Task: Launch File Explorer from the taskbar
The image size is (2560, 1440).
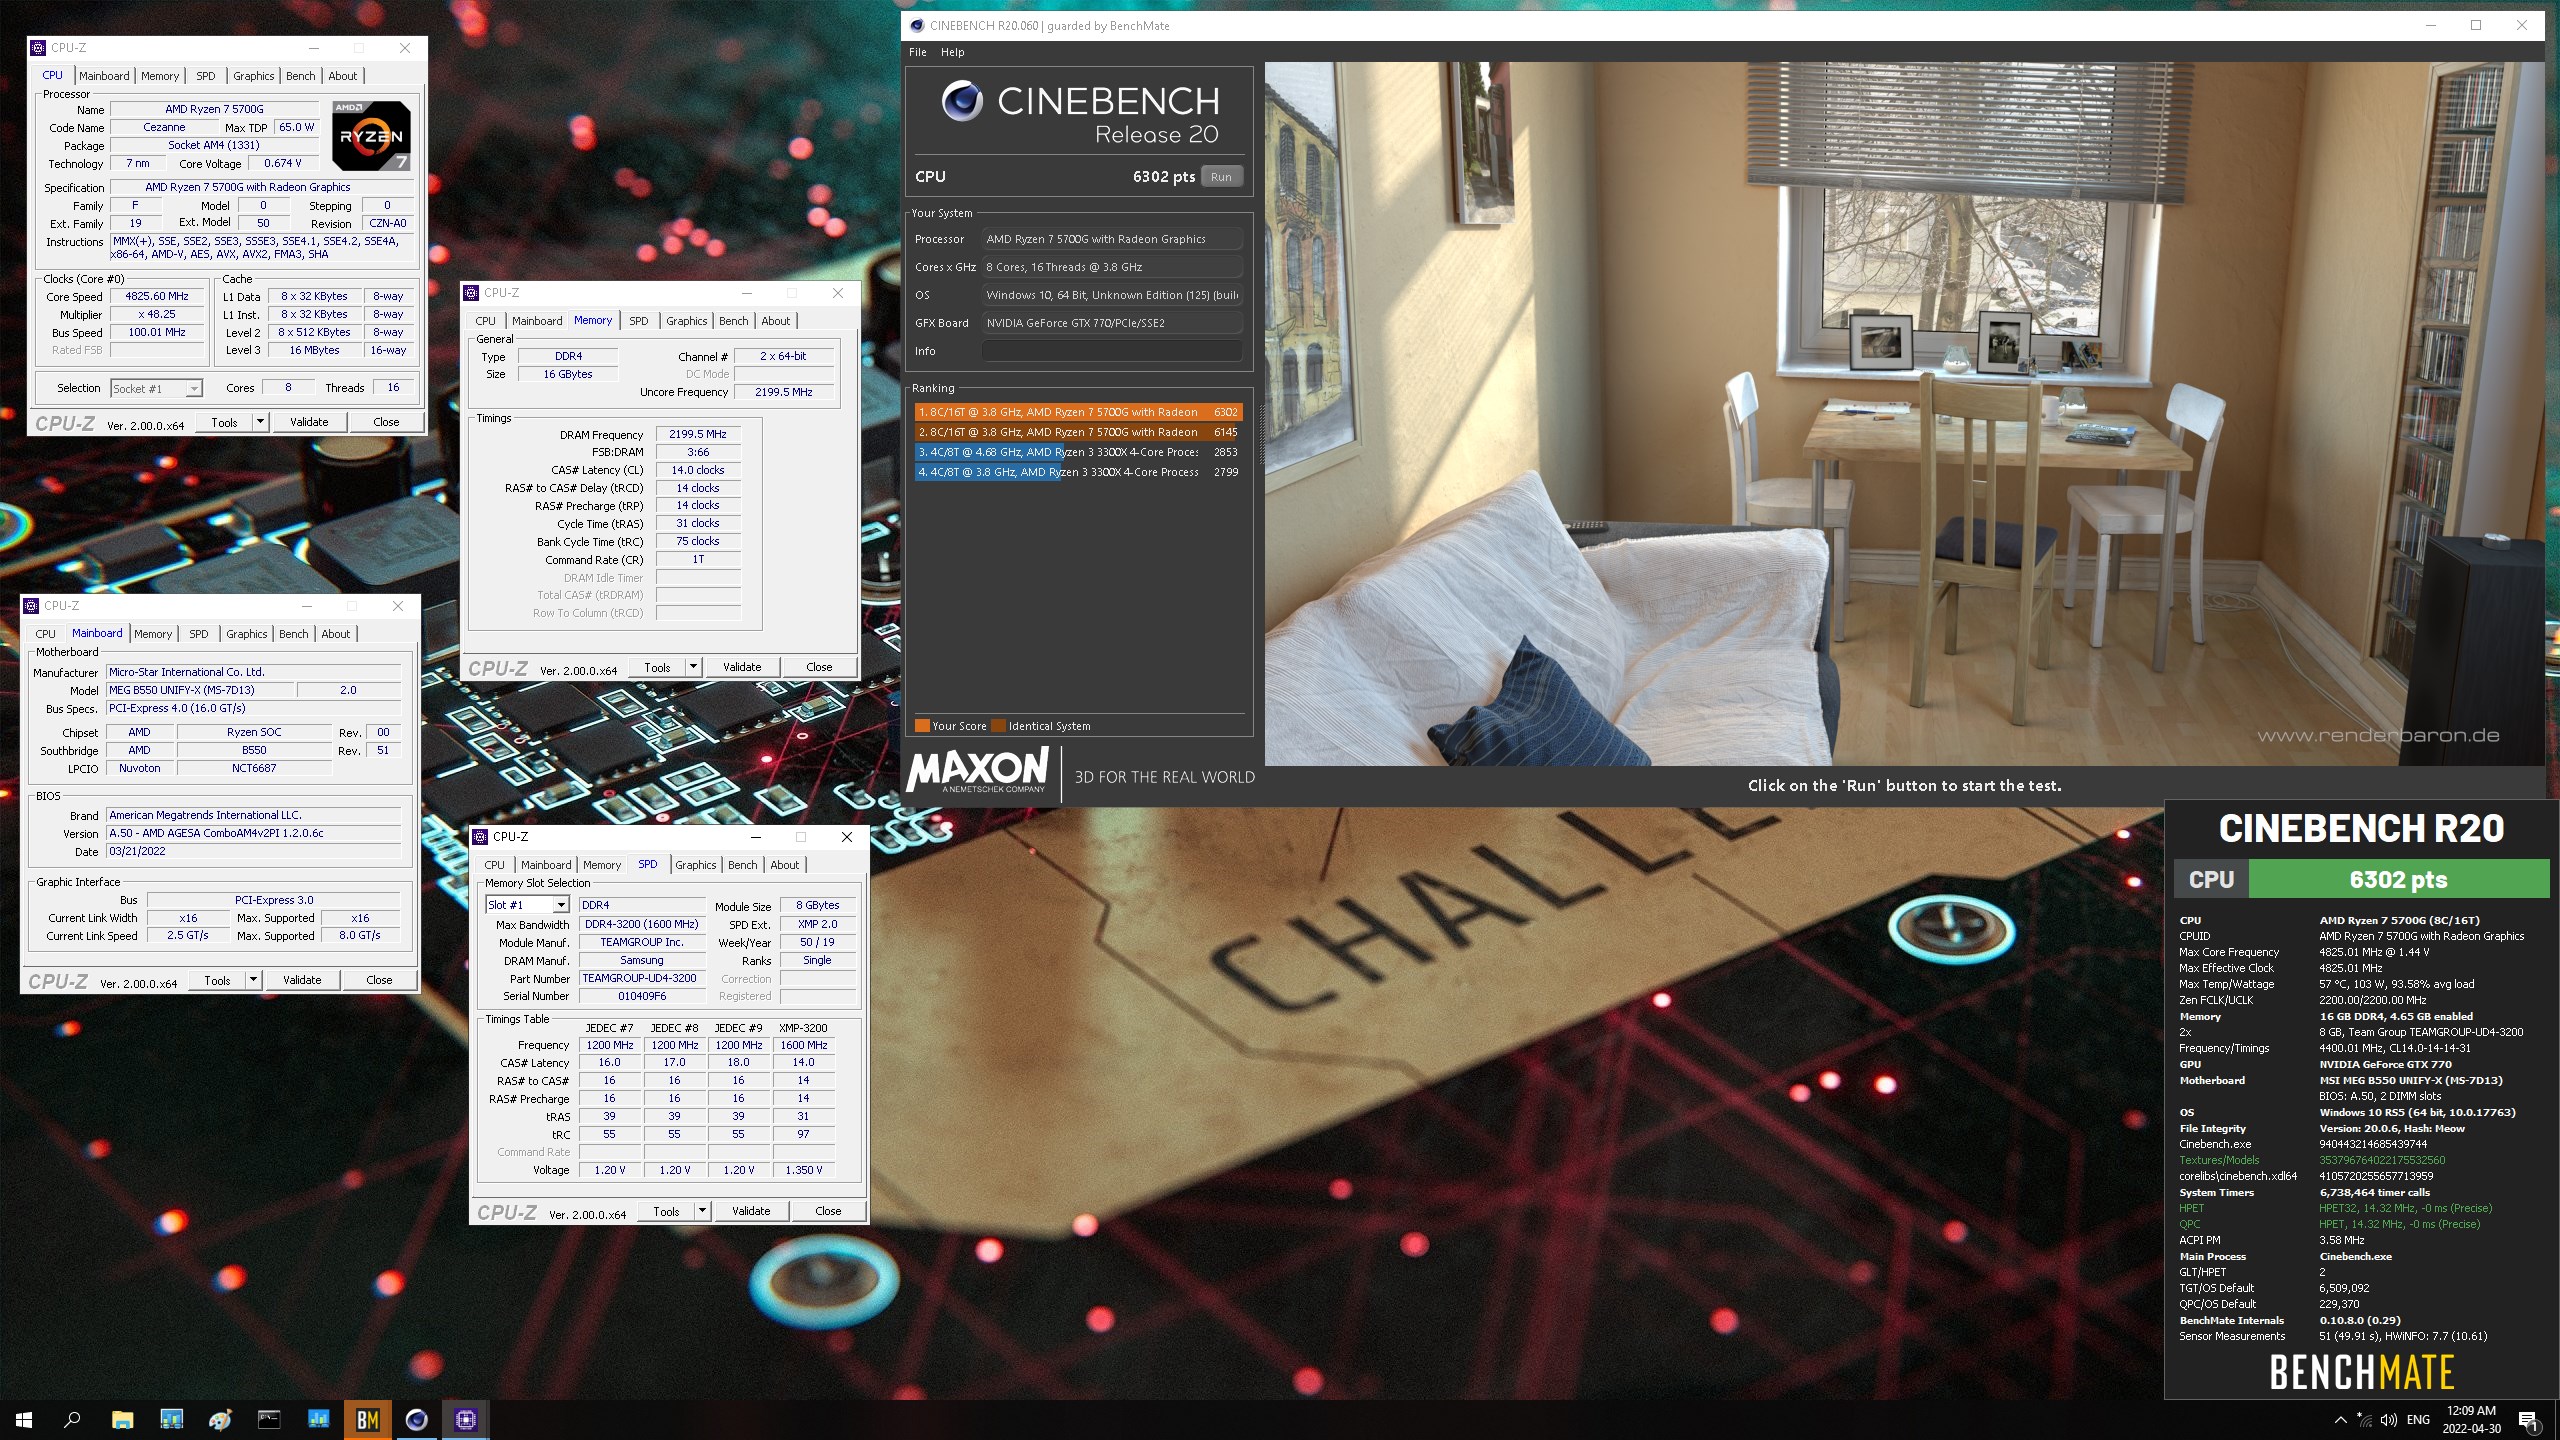Action: pyautogui.click(x=122, y=1419)
